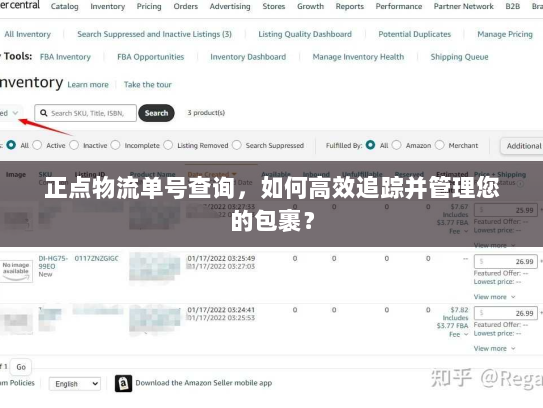Select the Inactive status radio button
The image size is (543, 408).
click(74, 145)
